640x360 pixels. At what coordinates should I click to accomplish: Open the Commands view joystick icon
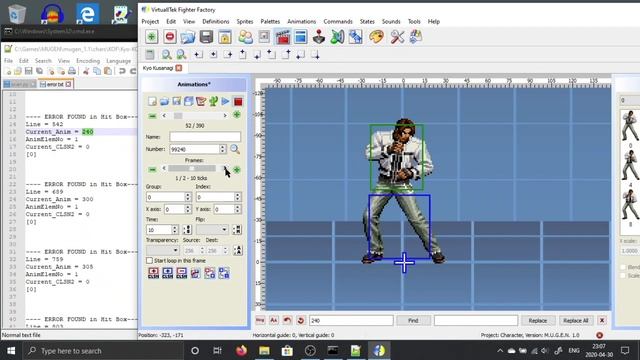pyautogui.click(x=319, y=37)
